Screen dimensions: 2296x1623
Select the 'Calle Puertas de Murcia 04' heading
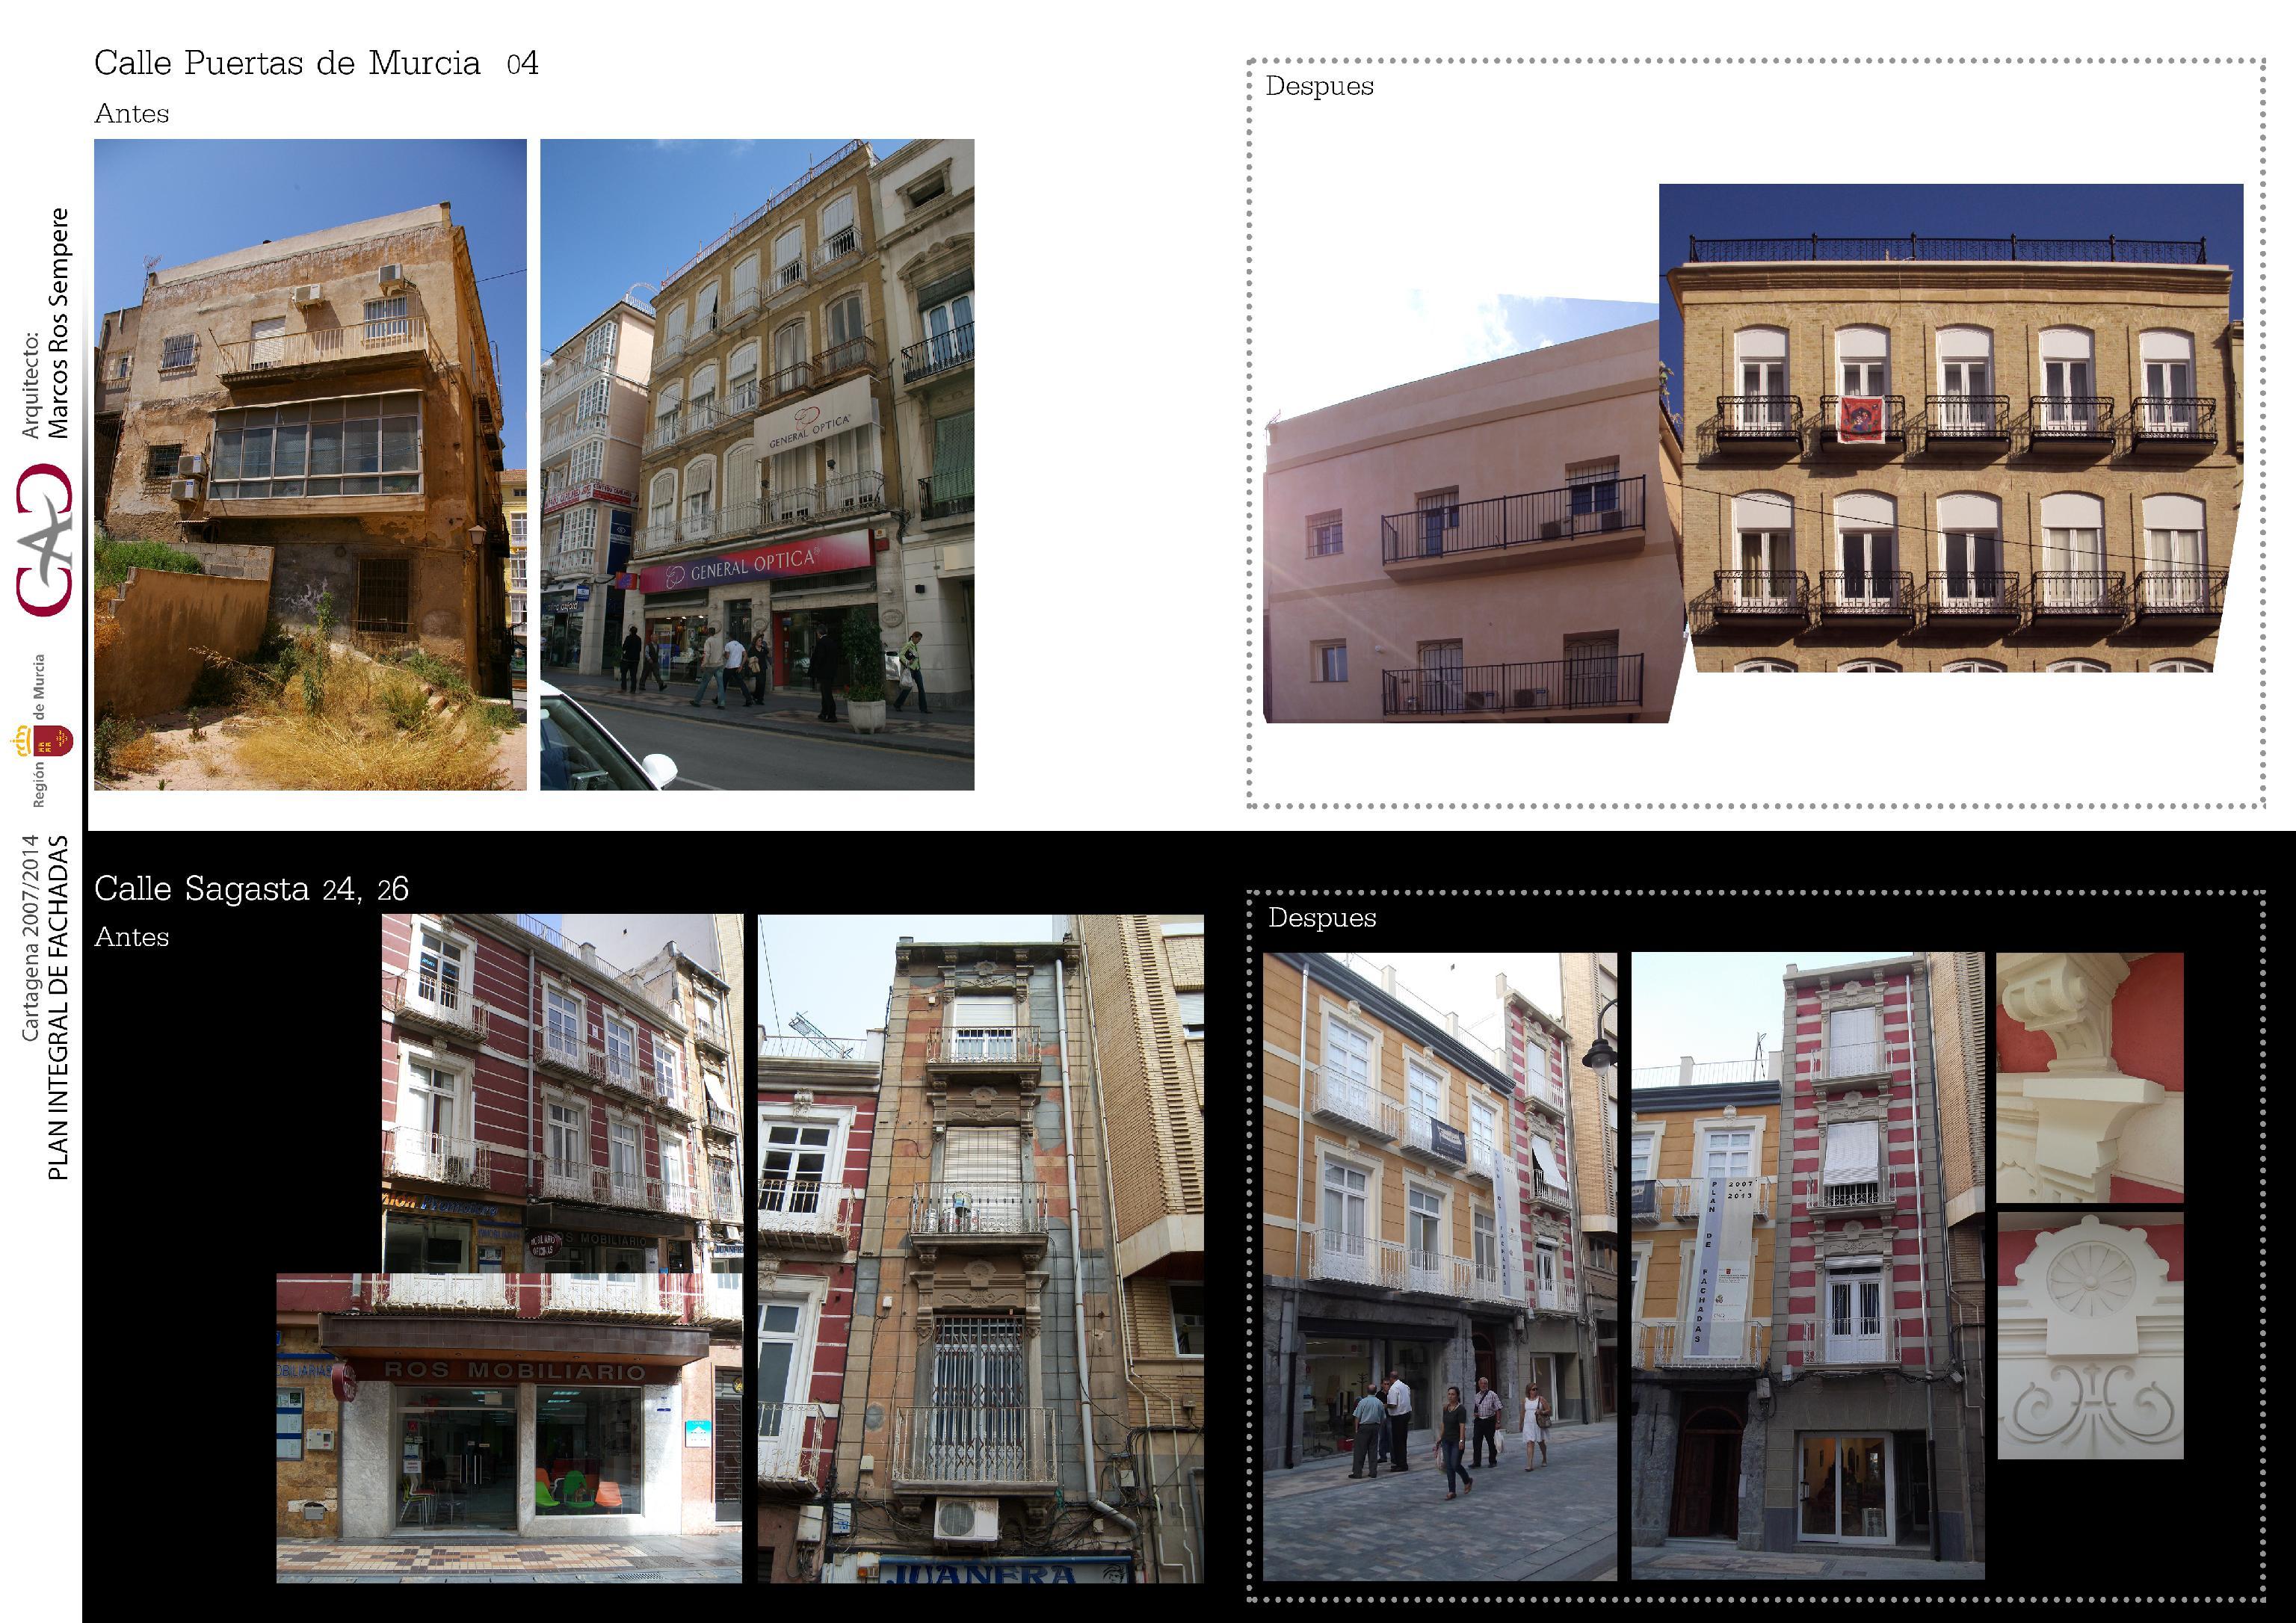(x=316, y=63)
